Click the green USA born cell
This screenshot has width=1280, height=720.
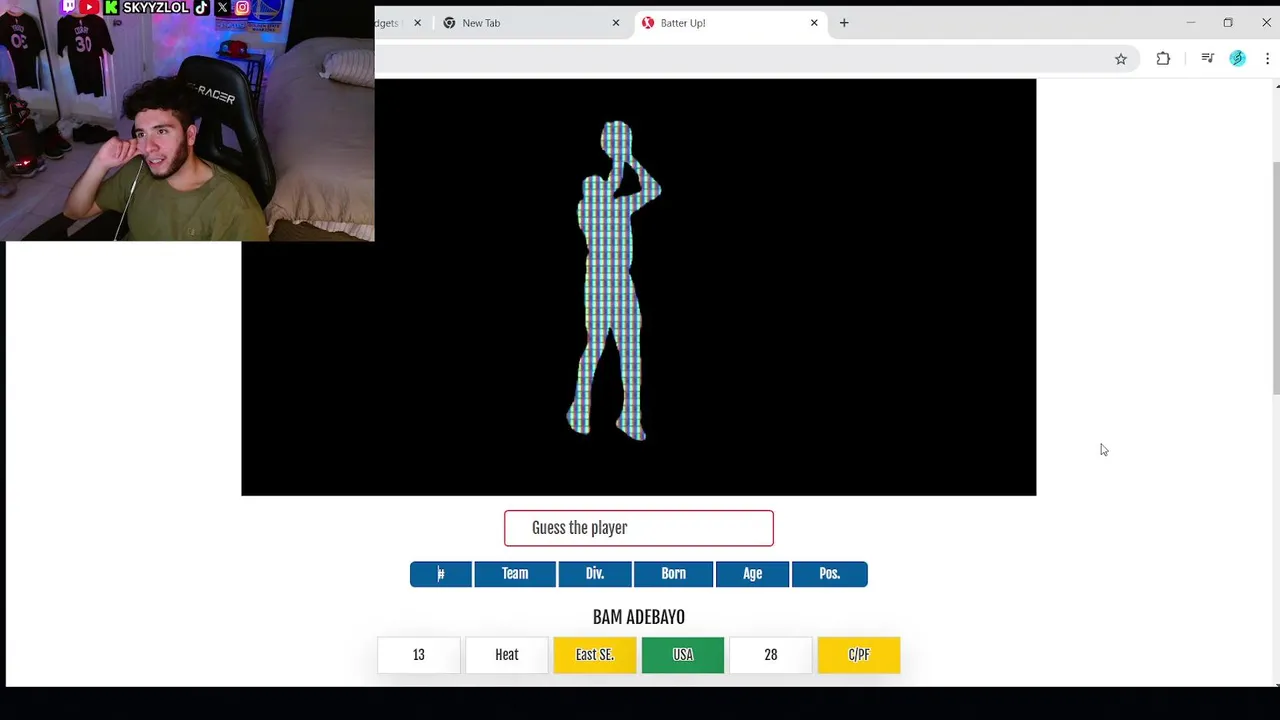click(x=683, y=655)
